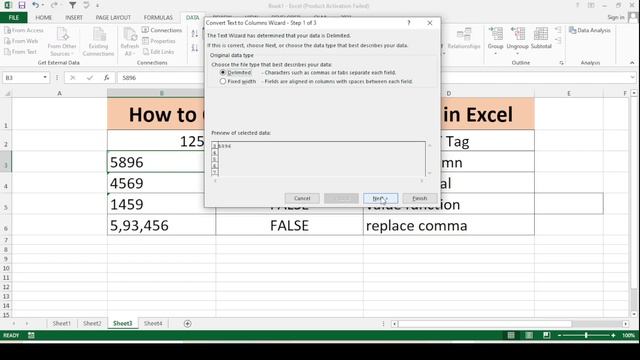The image size is (640, 360).
Task: Select cell containing replace comma
Action: tap(449, 225)
